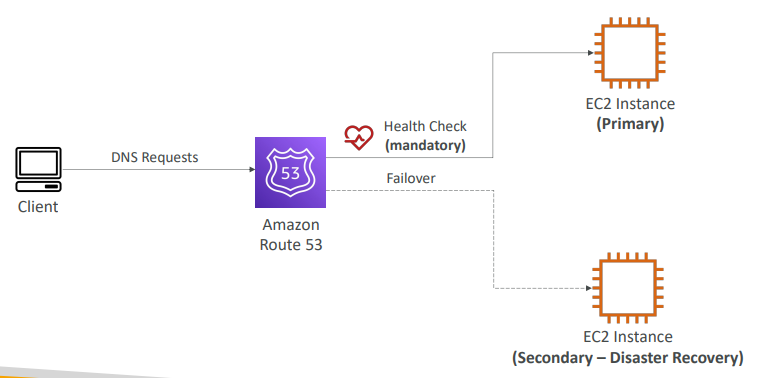Select the bold "(Primary)" text
The width and height of the screenshot is (767, 378).
[x=630, y=124]
